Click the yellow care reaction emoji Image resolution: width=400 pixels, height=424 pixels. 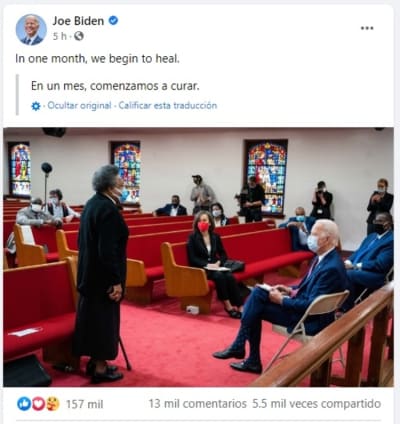(53, 404)
